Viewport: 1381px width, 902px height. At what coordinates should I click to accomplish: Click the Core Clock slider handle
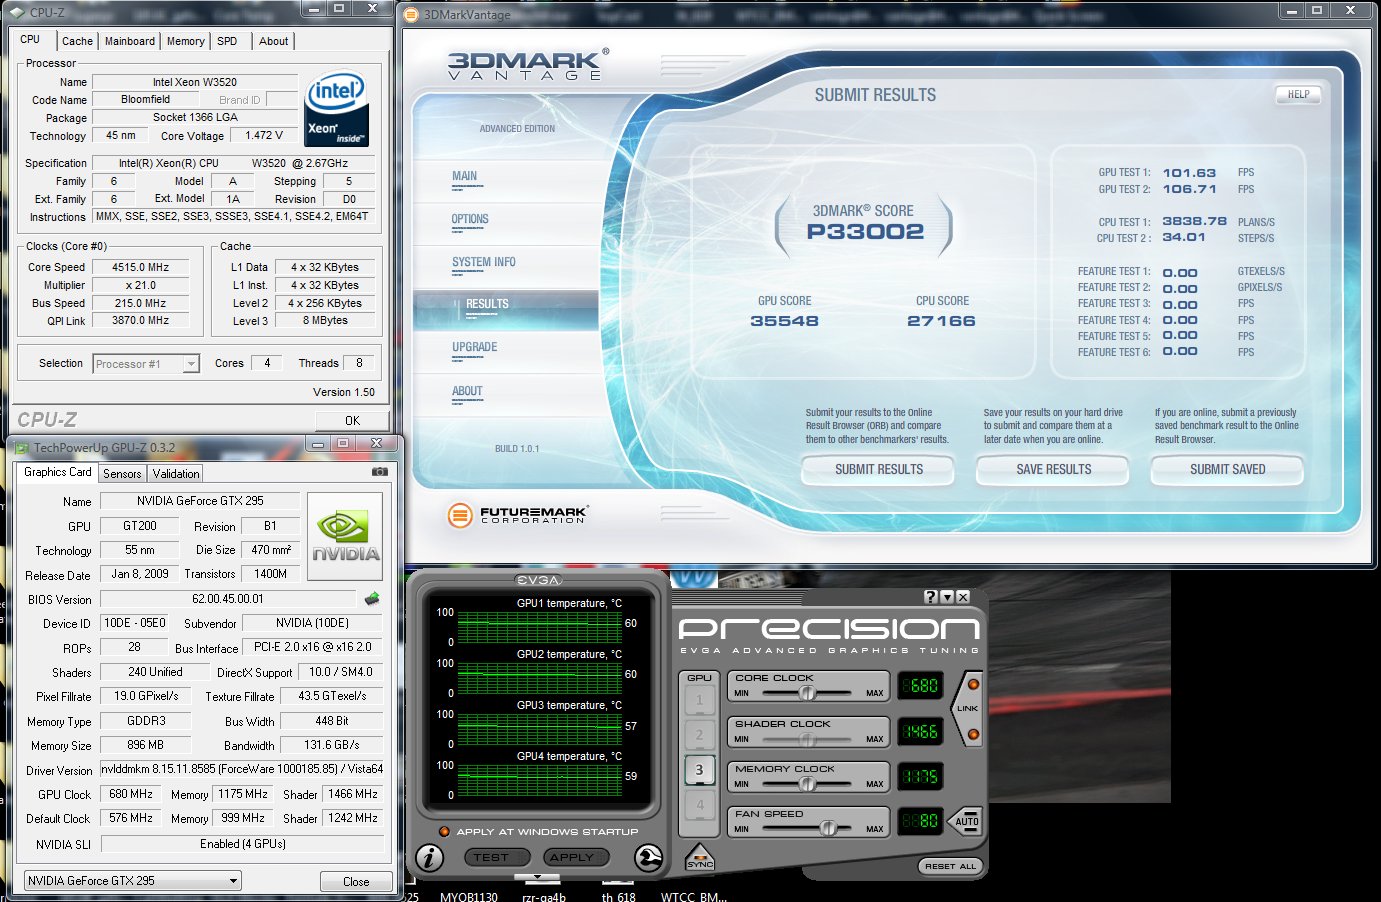(x=807, y=693)
